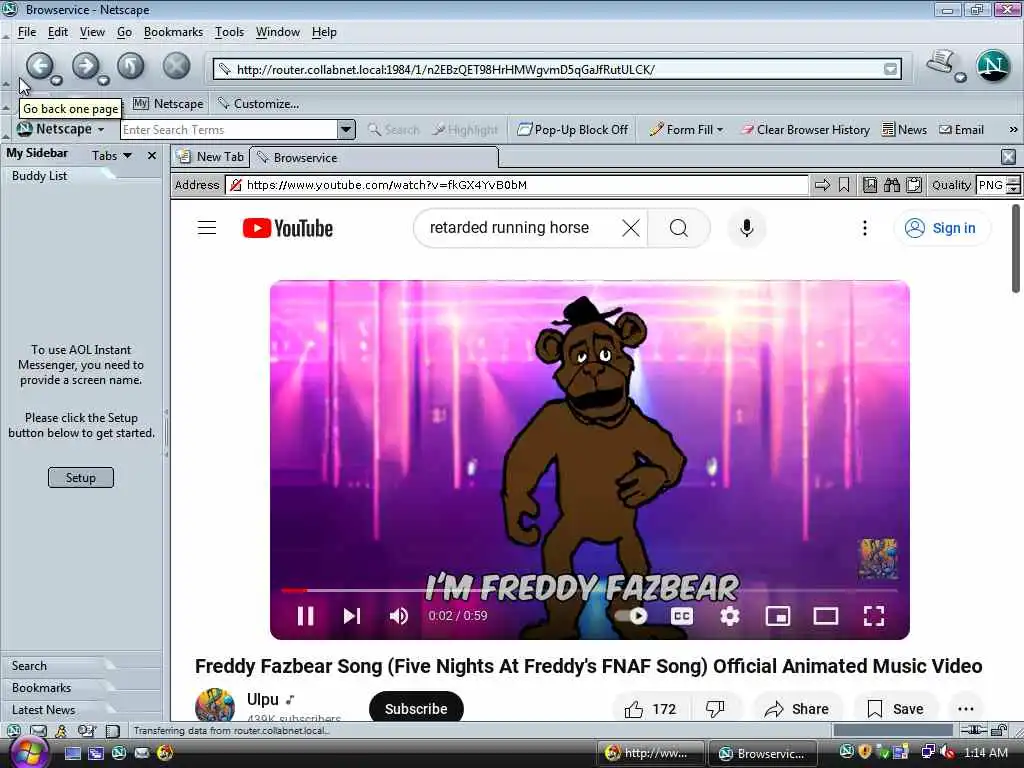The width and height of the screenshot is (1024, 768).
Task: Open YouTube settings three-dot menu
Action: [865, 228]
